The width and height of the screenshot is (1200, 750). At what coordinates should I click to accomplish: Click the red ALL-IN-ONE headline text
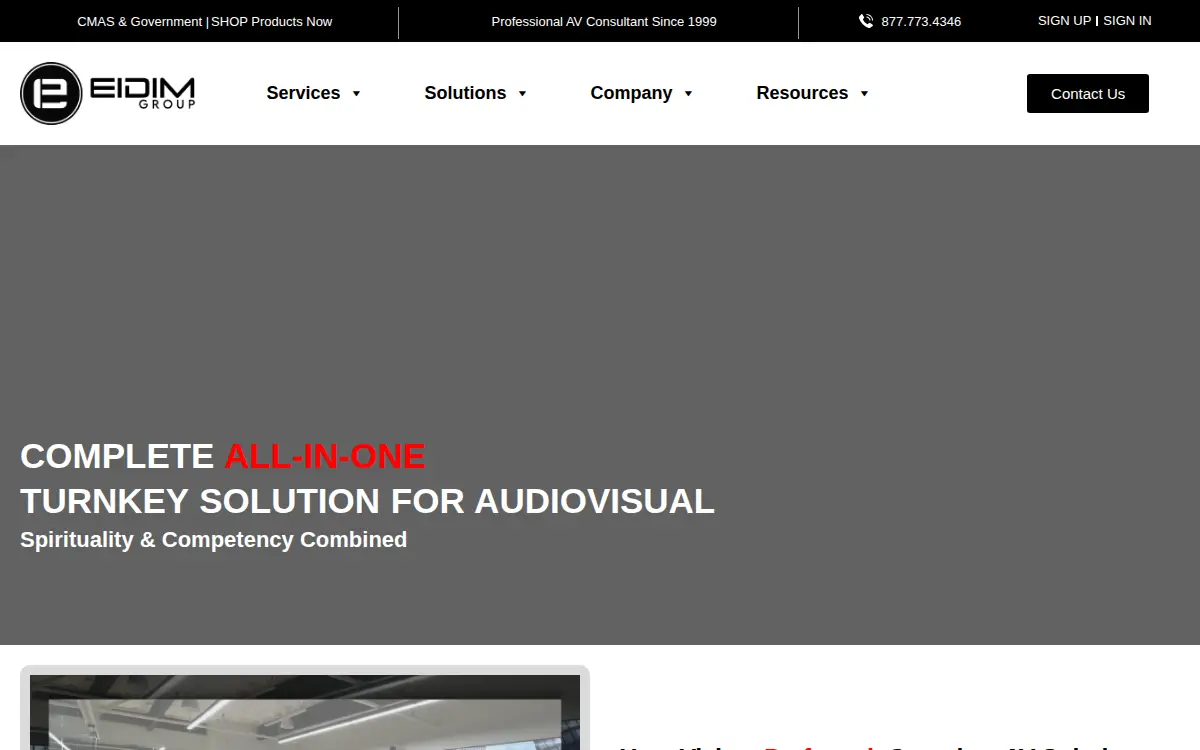coord(325,456)
